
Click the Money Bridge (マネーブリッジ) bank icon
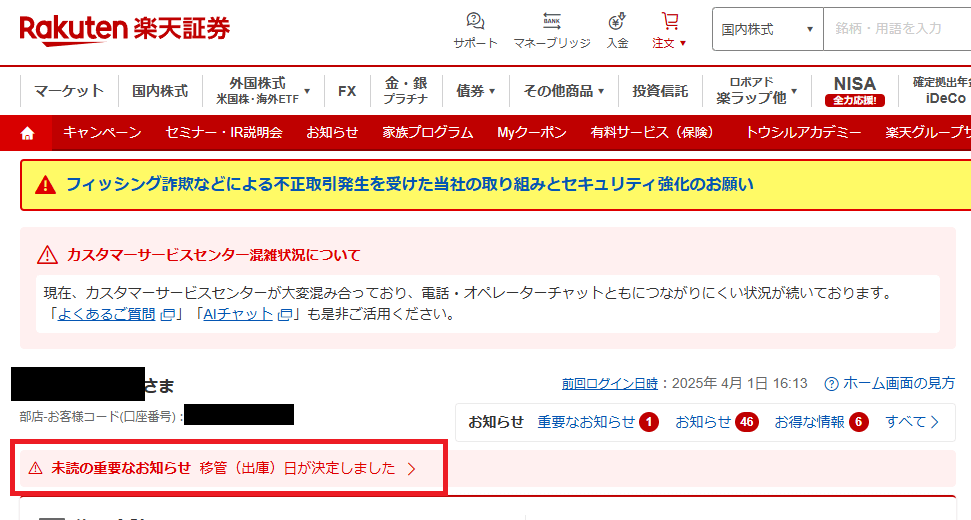click(551, 22)
